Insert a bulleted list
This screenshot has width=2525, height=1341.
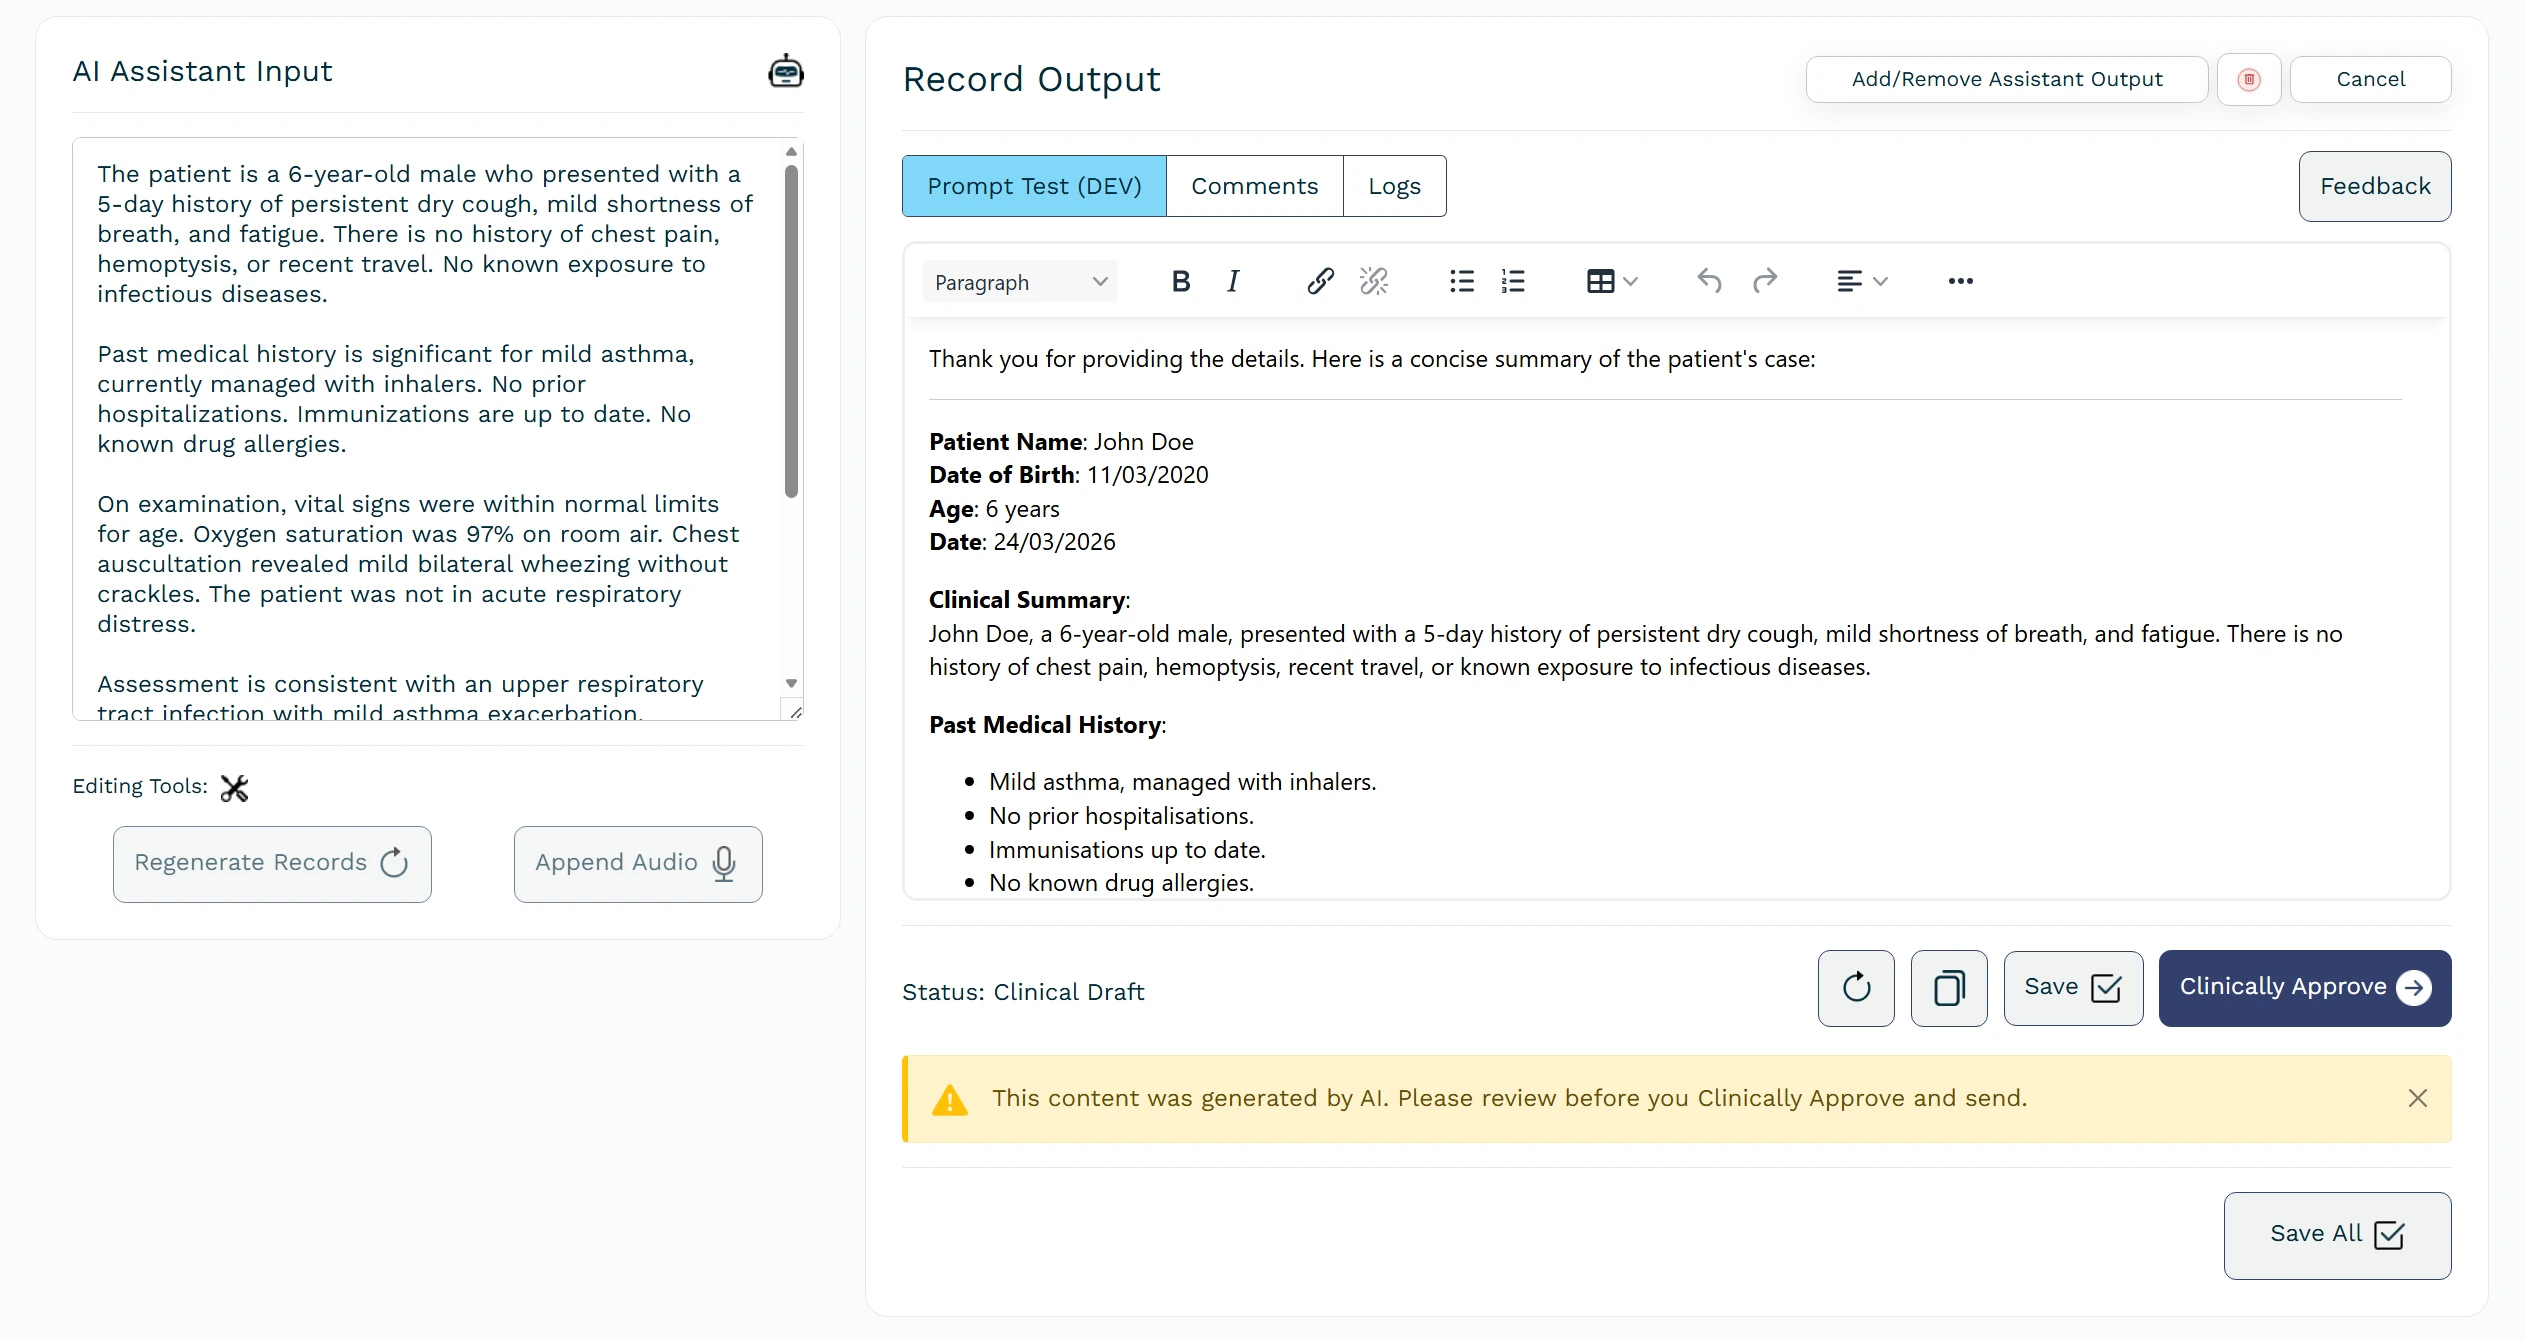pyautogui.click(x=1461, y=282)
